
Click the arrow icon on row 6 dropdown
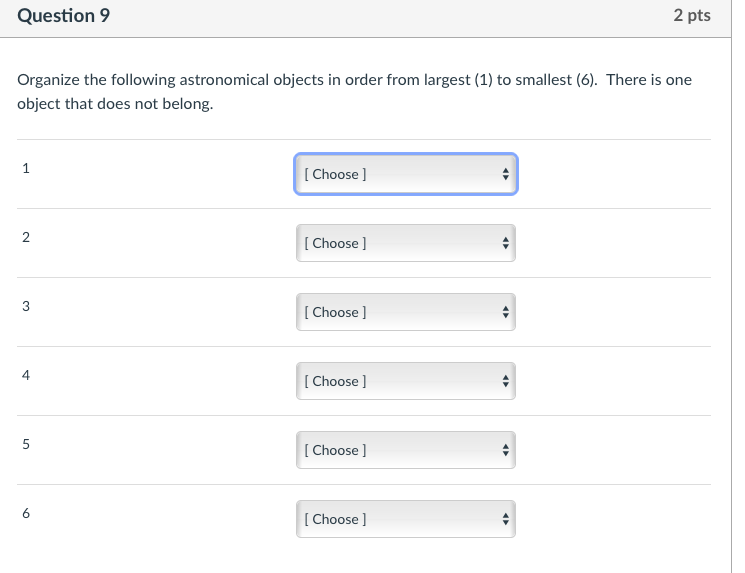(505, 519)
